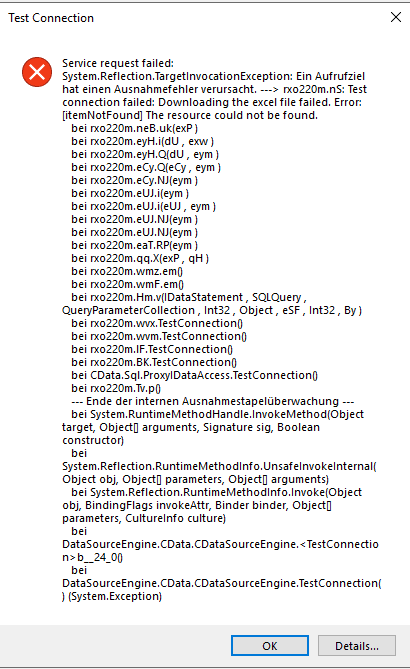Click the OK button
This screenshot has width=410, height=669.
tap(270, 646)
